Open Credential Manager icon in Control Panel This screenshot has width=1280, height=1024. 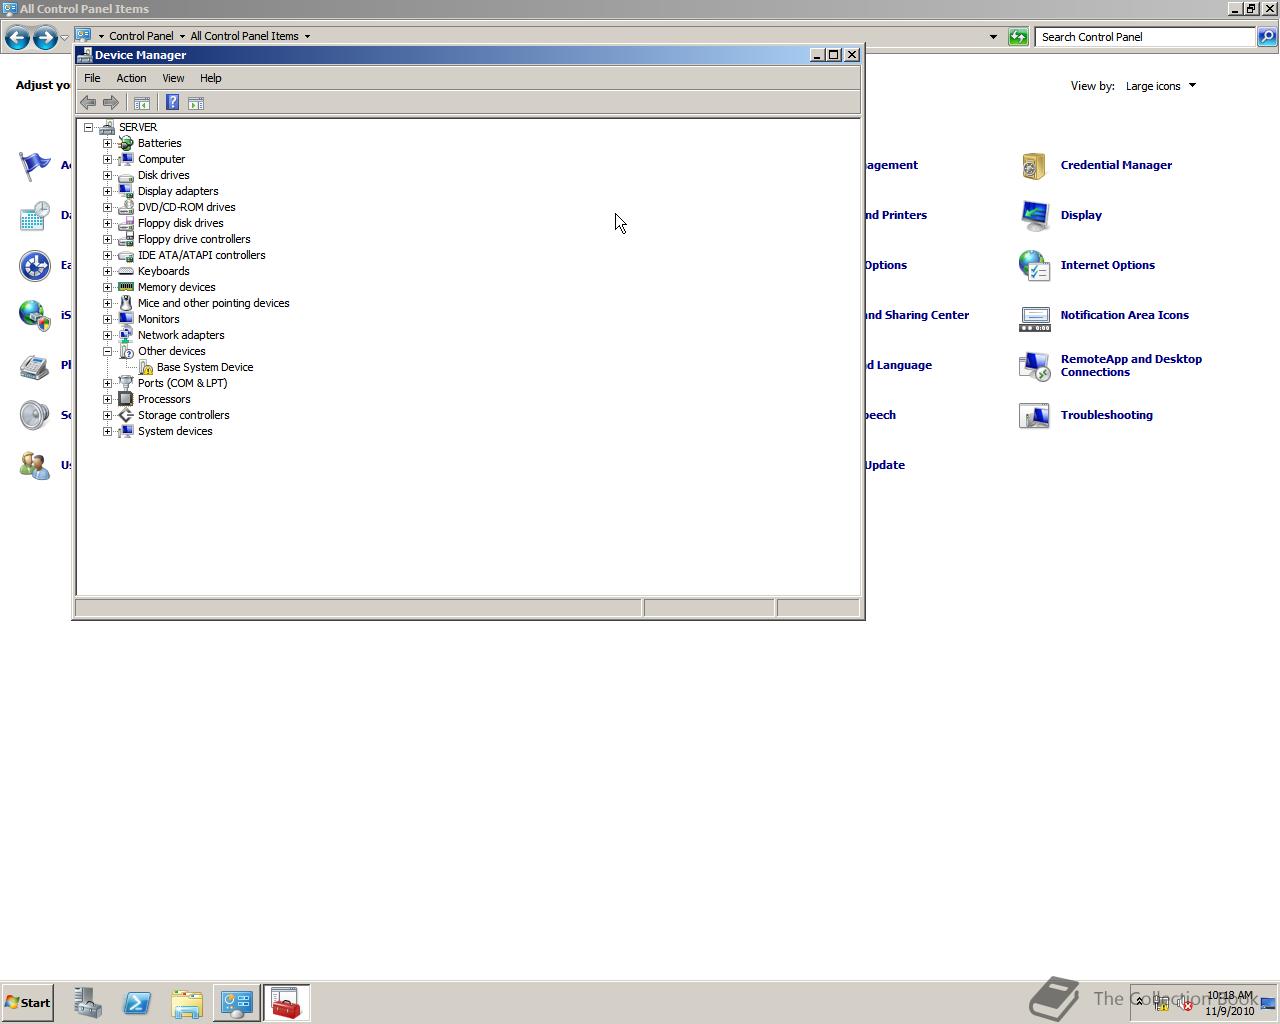(x=1034, y=166)
